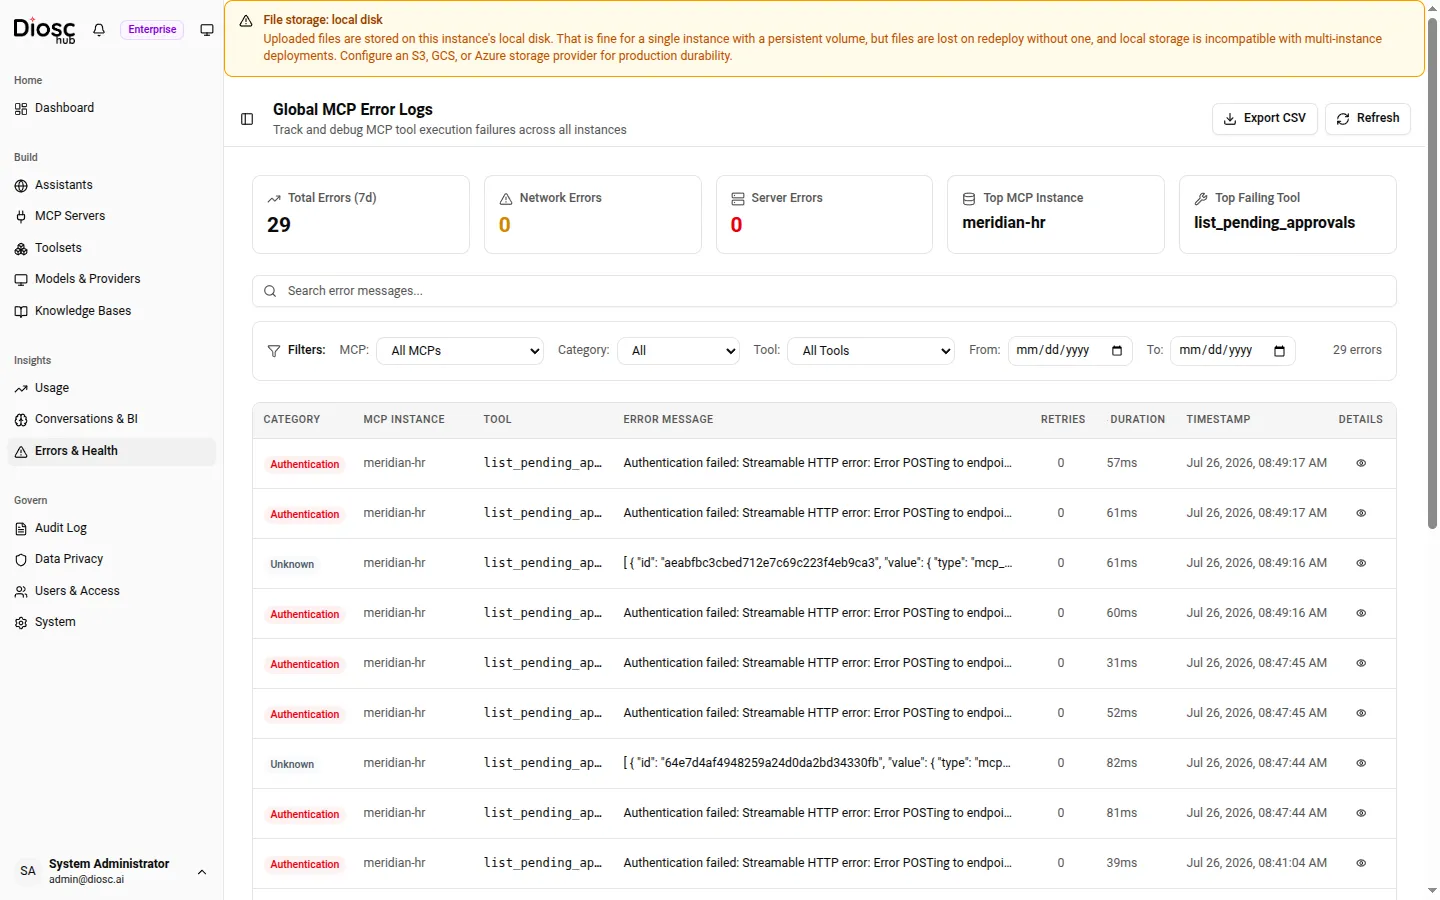Open MCP Servers page

111,216
